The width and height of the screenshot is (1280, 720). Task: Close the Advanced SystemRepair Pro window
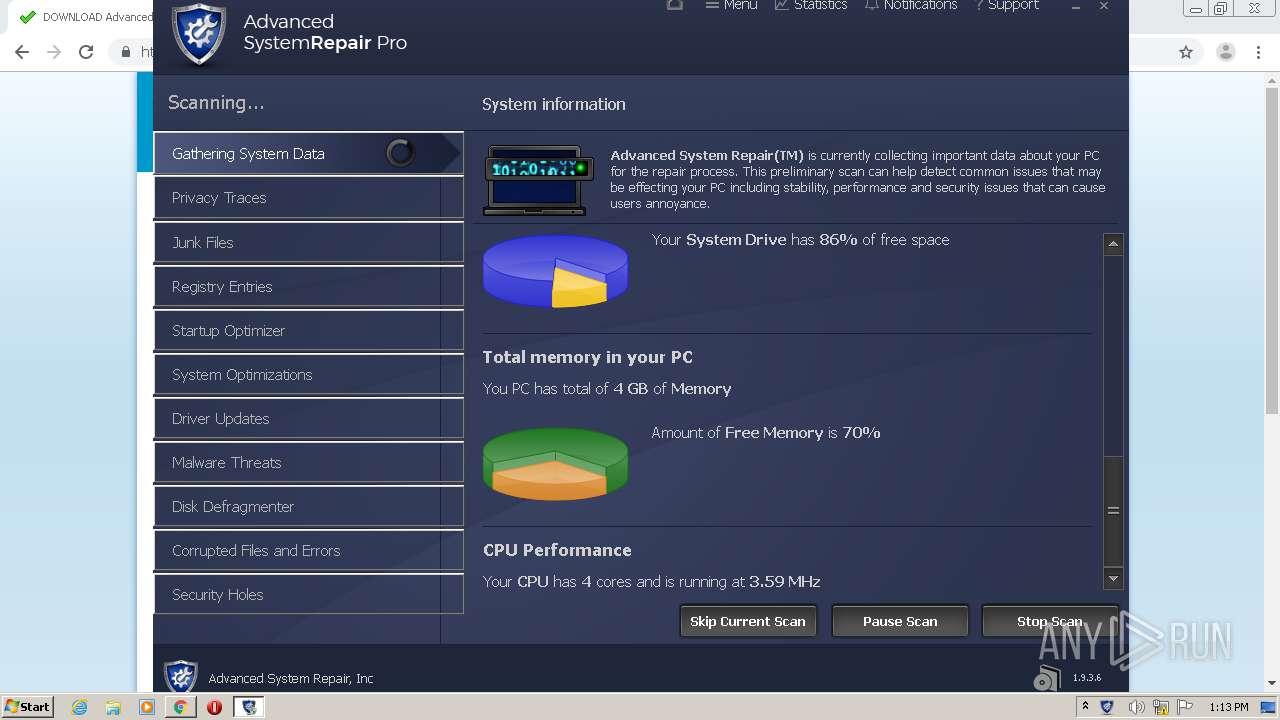tap(1104, 6)
